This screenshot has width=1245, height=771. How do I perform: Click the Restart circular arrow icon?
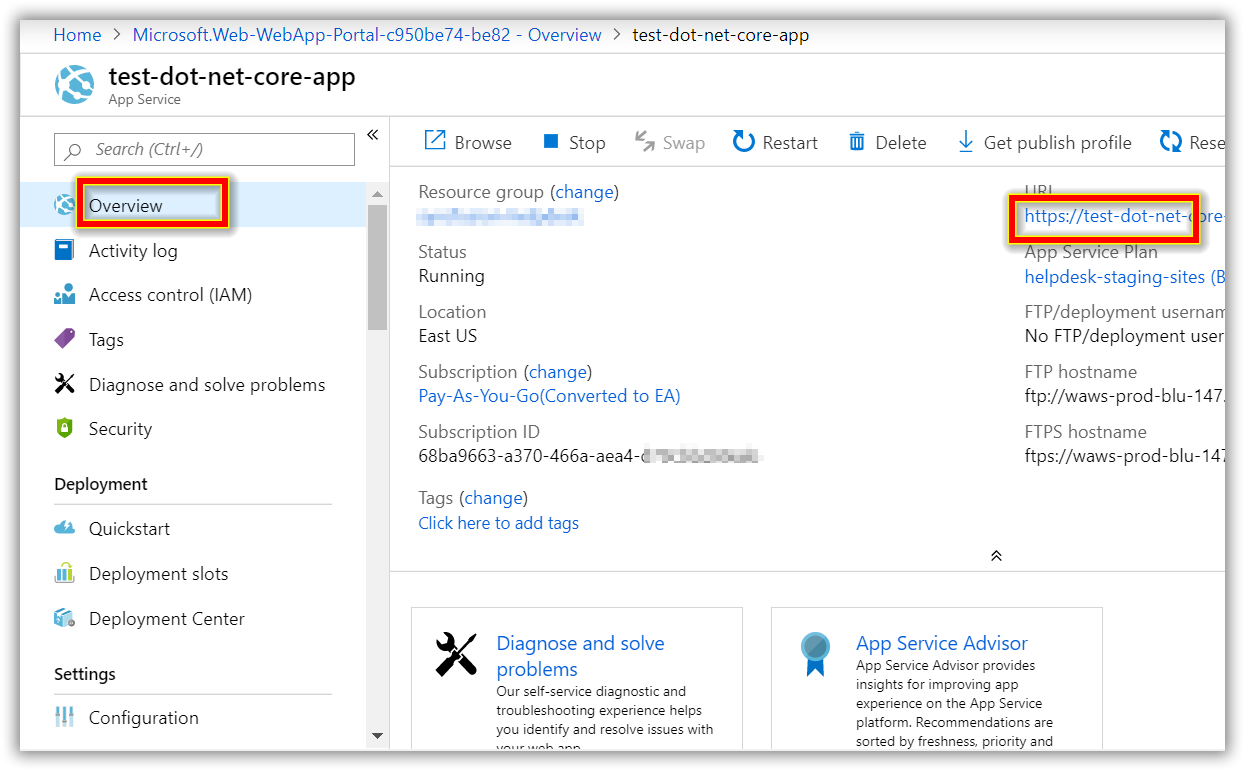point(743,142)
